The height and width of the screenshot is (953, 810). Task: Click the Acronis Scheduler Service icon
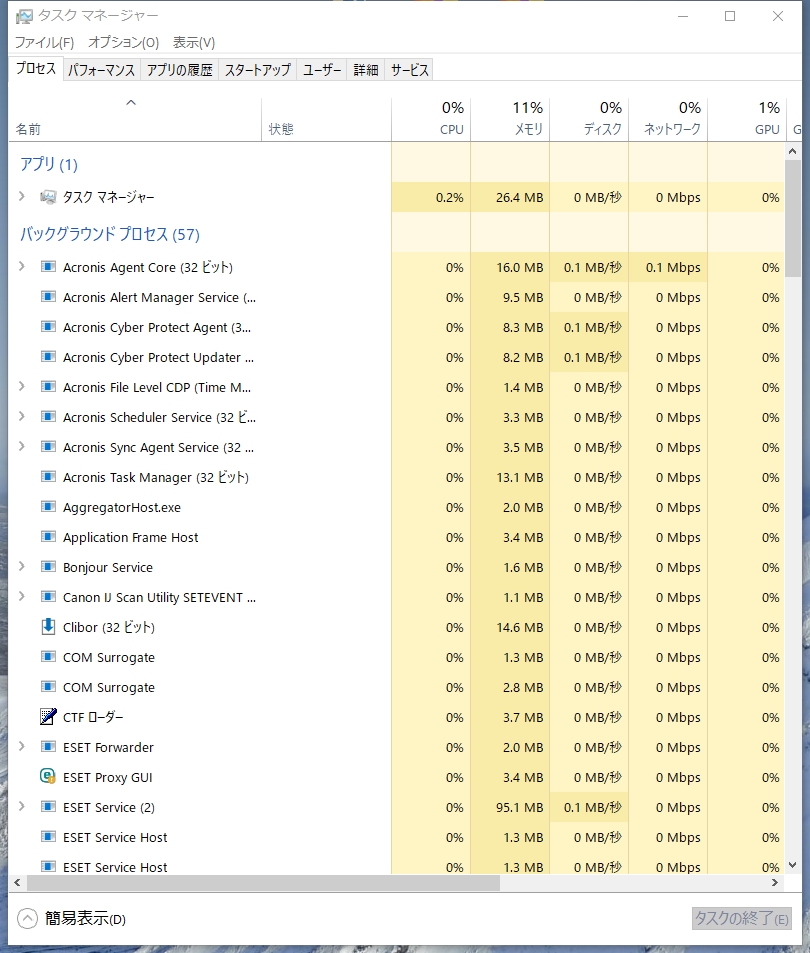[48, 417]
